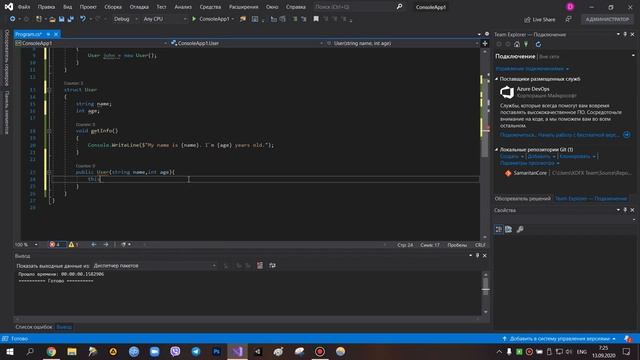This screenshot has width=640, height=360.
Task: Start debugging with green play icon
Action: point(194,19)
